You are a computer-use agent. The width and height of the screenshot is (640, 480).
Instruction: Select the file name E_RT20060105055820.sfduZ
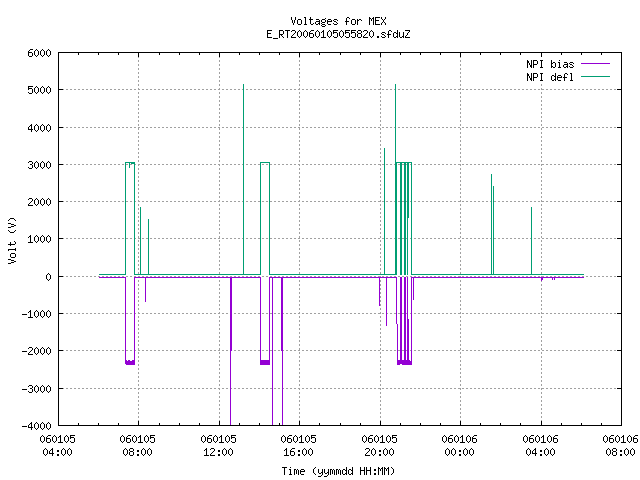point(338,34)
